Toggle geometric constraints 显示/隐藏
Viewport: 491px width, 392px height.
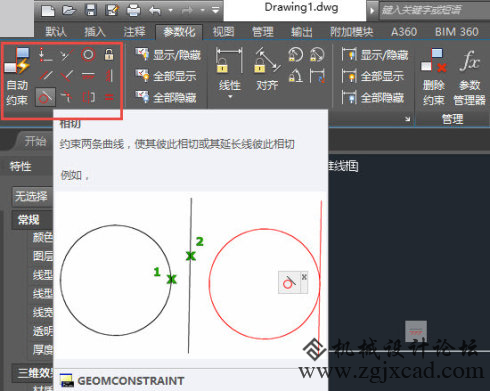coord(168,55)
